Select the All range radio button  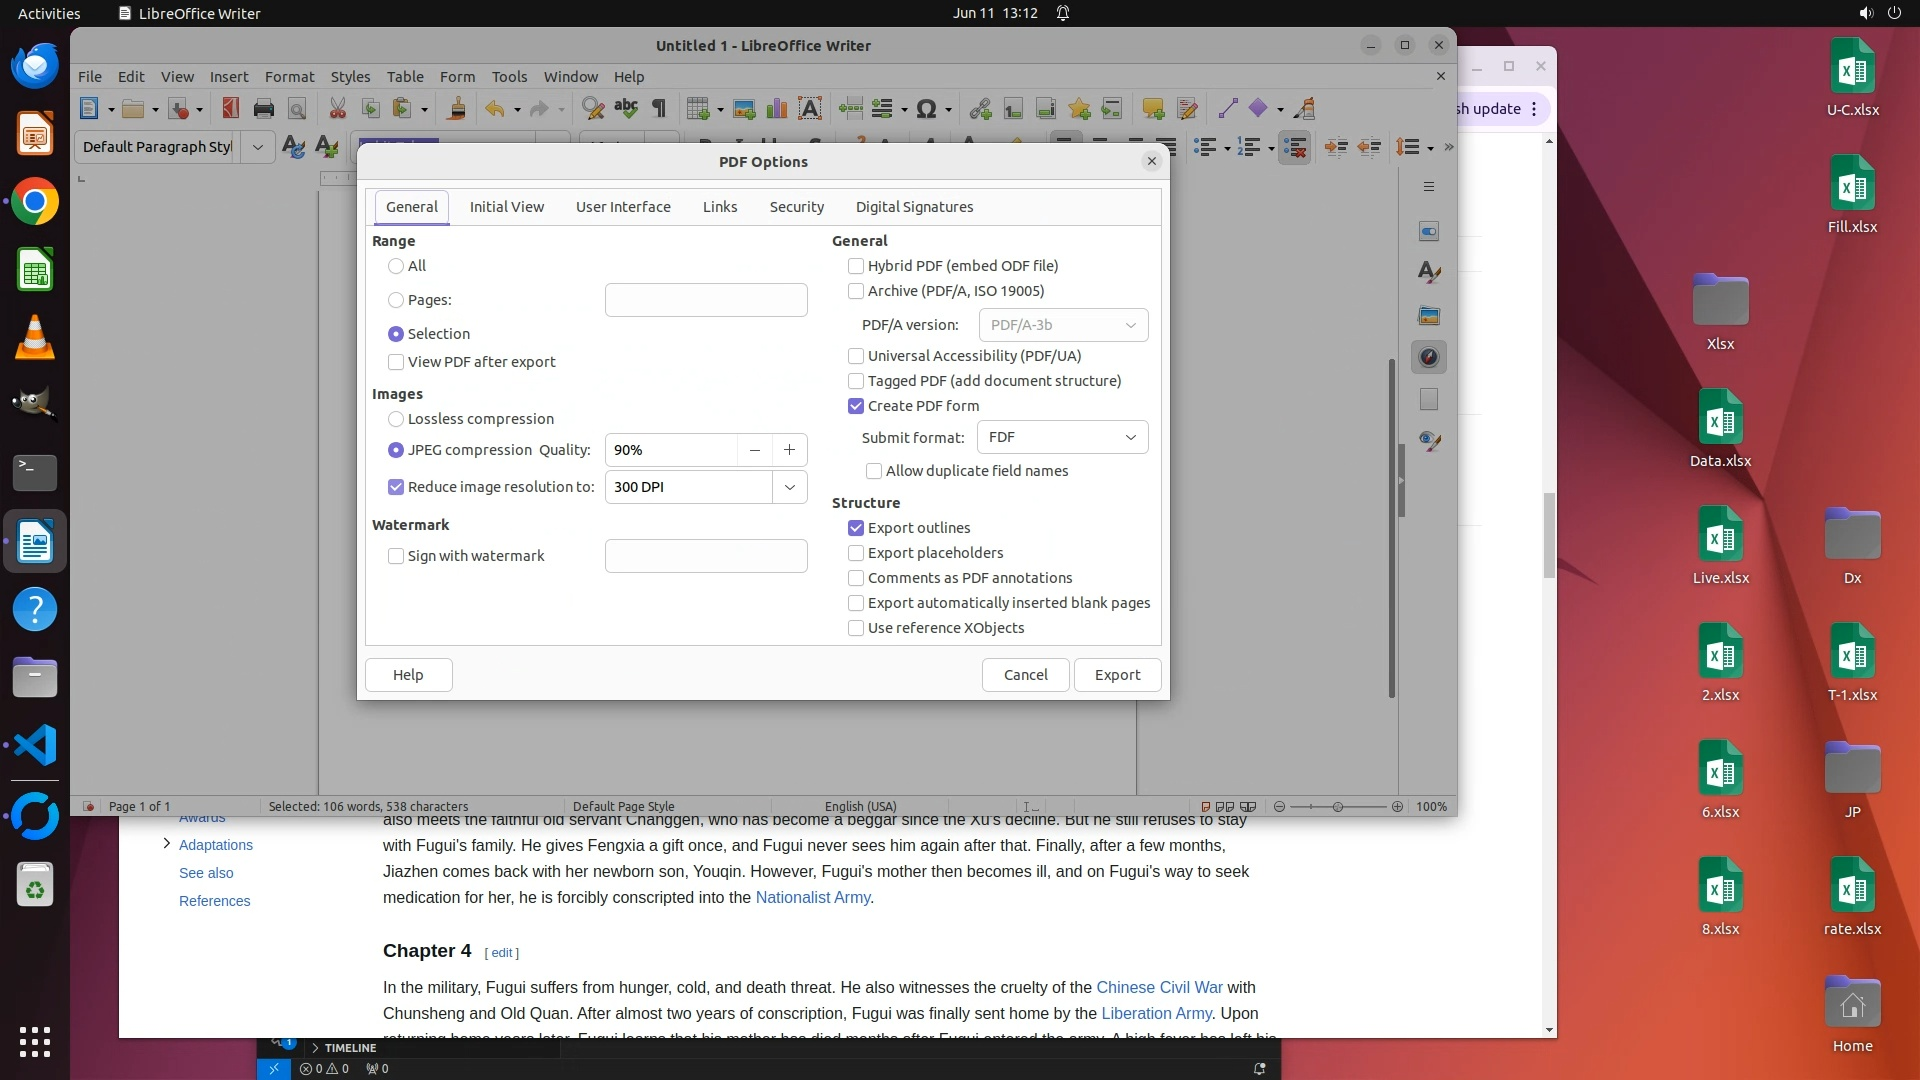396,266
